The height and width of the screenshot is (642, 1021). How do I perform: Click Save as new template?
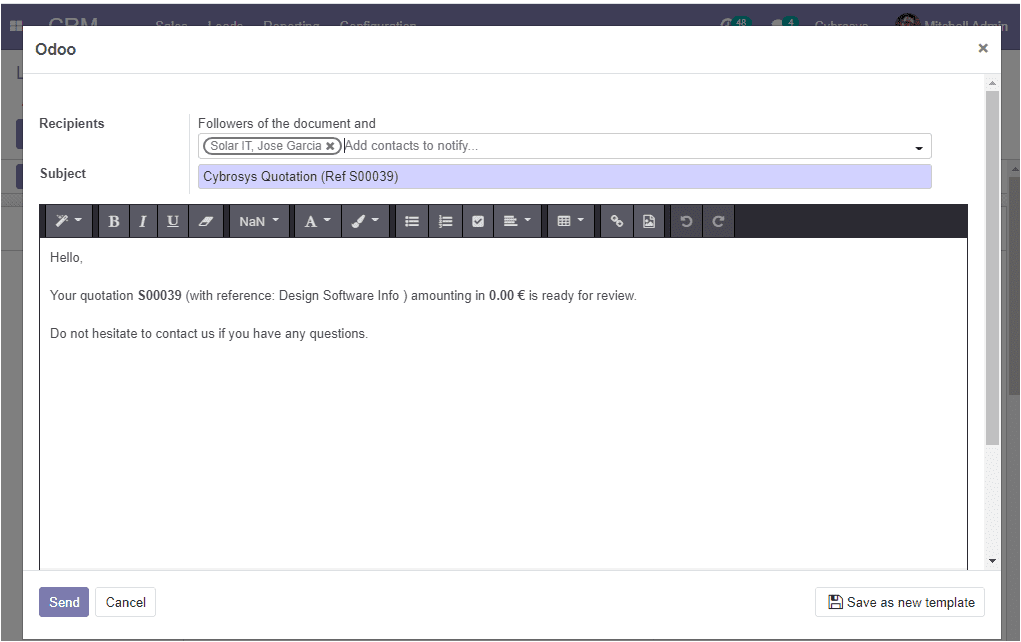click(x=900, y=602)
